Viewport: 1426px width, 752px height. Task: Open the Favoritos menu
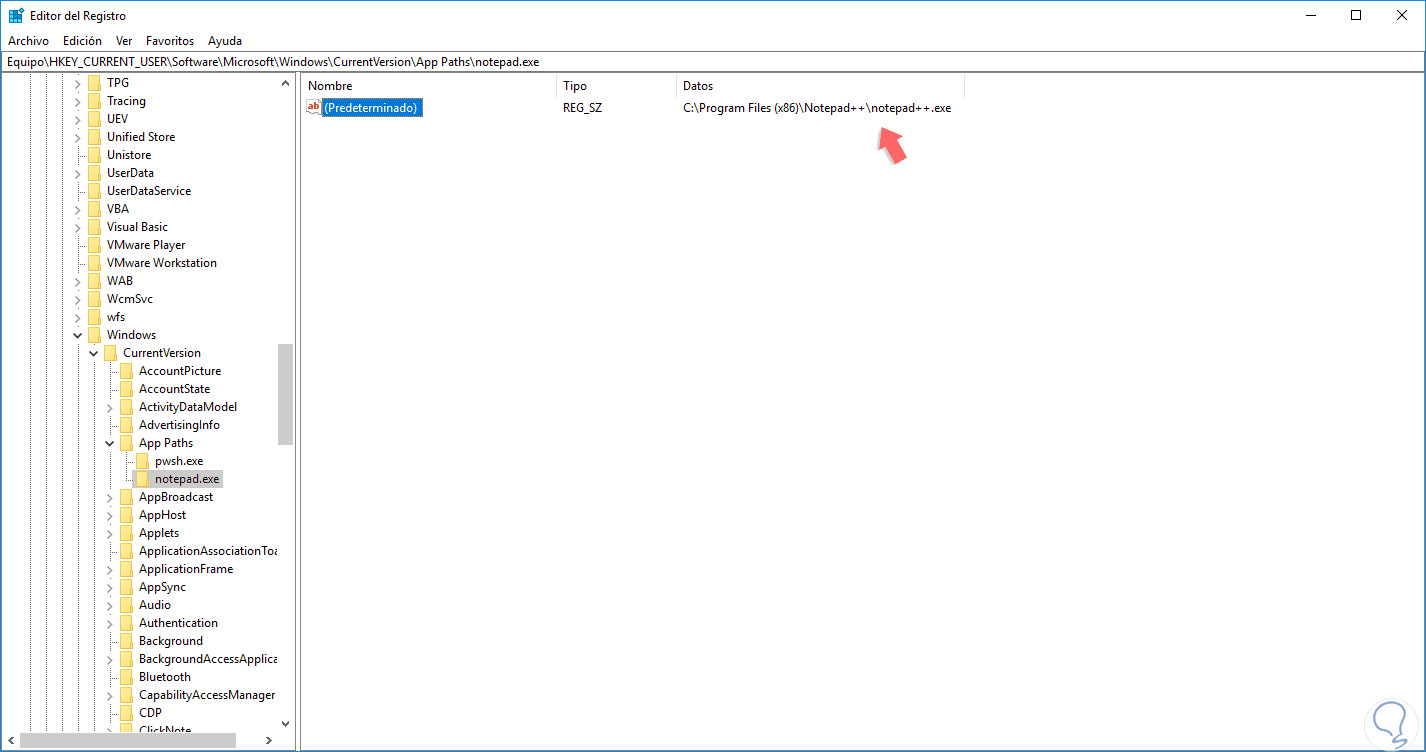click(x=169, y=40)
